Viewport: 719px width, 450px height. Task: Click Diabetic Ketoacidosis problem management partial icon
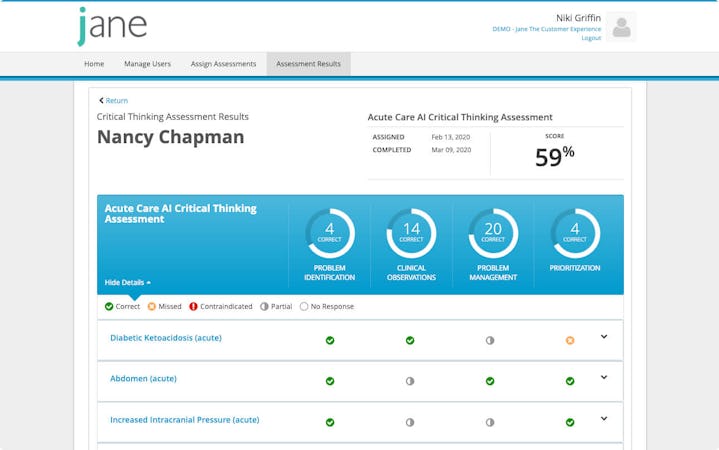[x=490, y=340]
